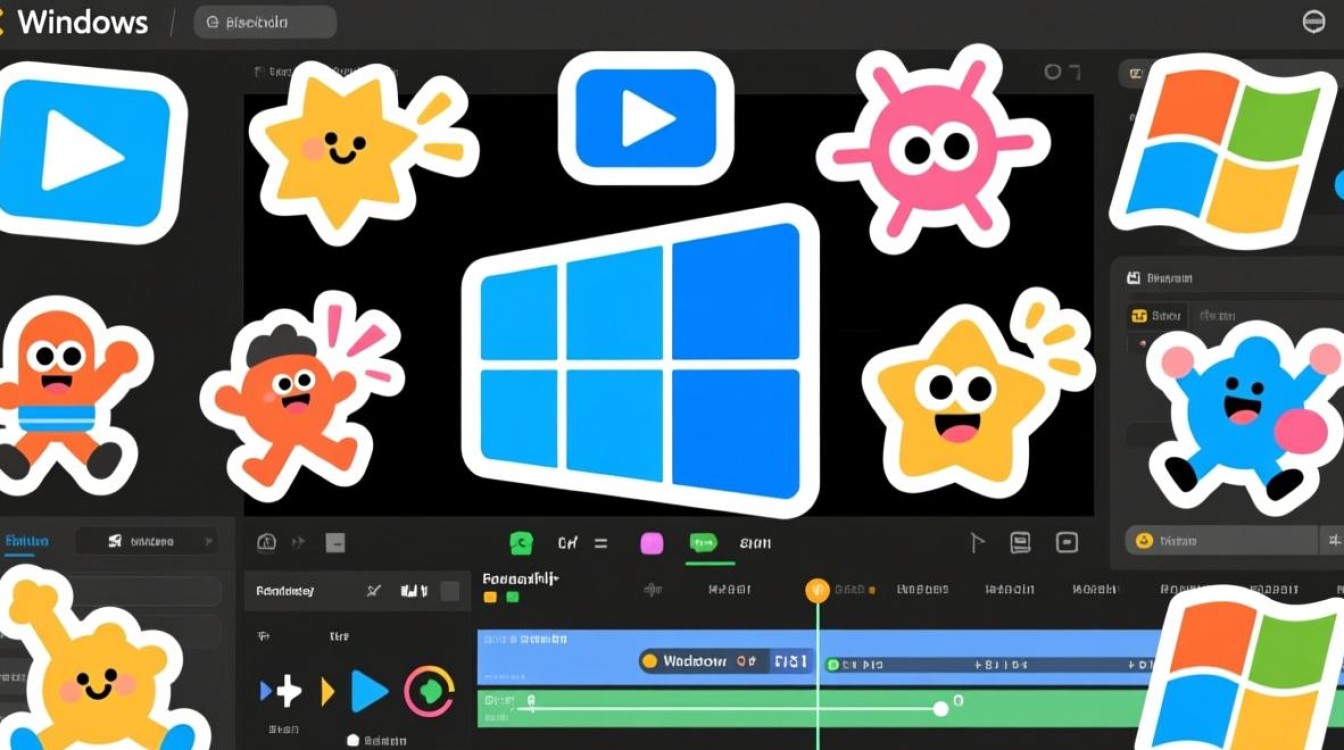
Task: Select the pink and green circular record icon
Action: [429, 691]
